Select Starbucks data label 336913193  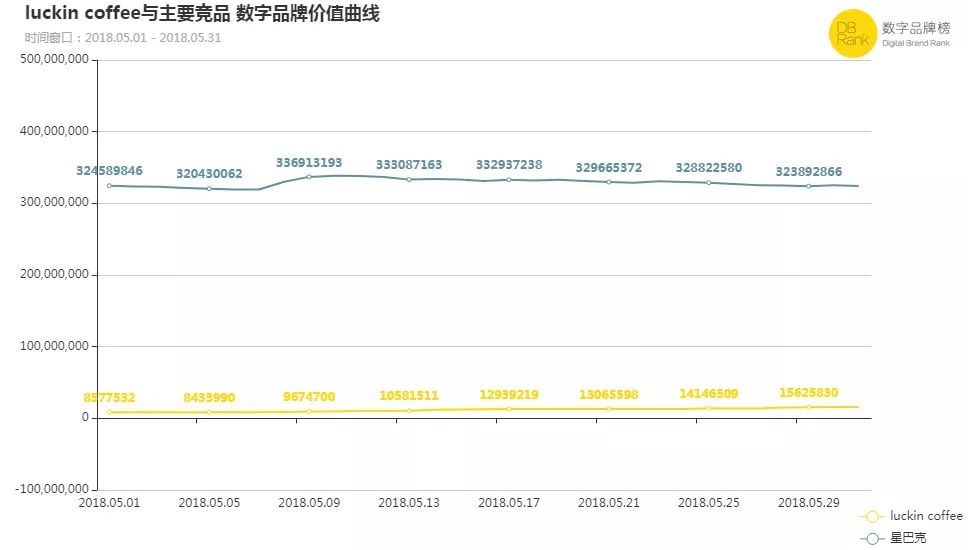(309, 162)
